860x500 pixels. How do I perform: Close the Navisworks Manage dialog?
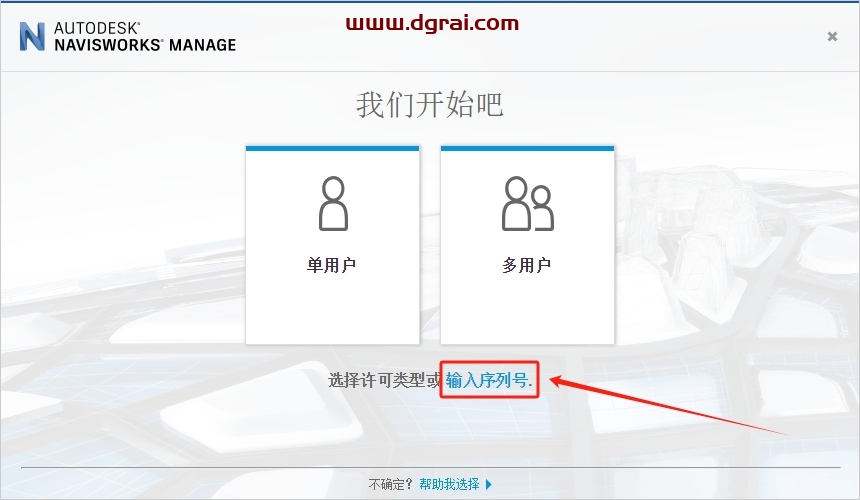tap(832, 37)
